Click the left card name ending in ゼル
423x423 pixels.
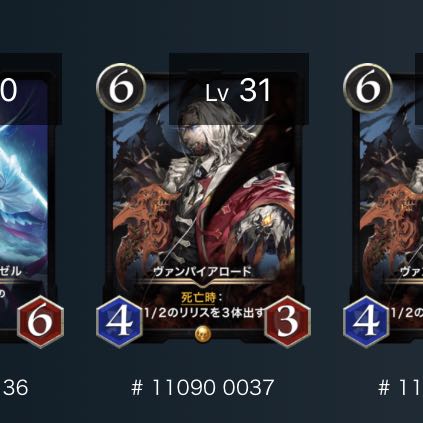[11, 271]
